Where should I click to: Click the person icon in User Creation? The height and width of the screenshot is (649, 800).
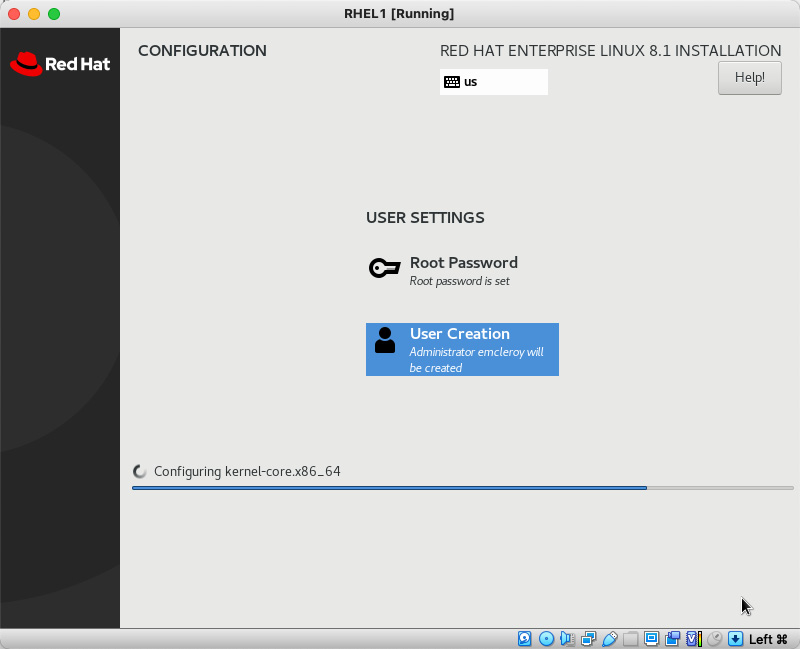pos(385,340)
